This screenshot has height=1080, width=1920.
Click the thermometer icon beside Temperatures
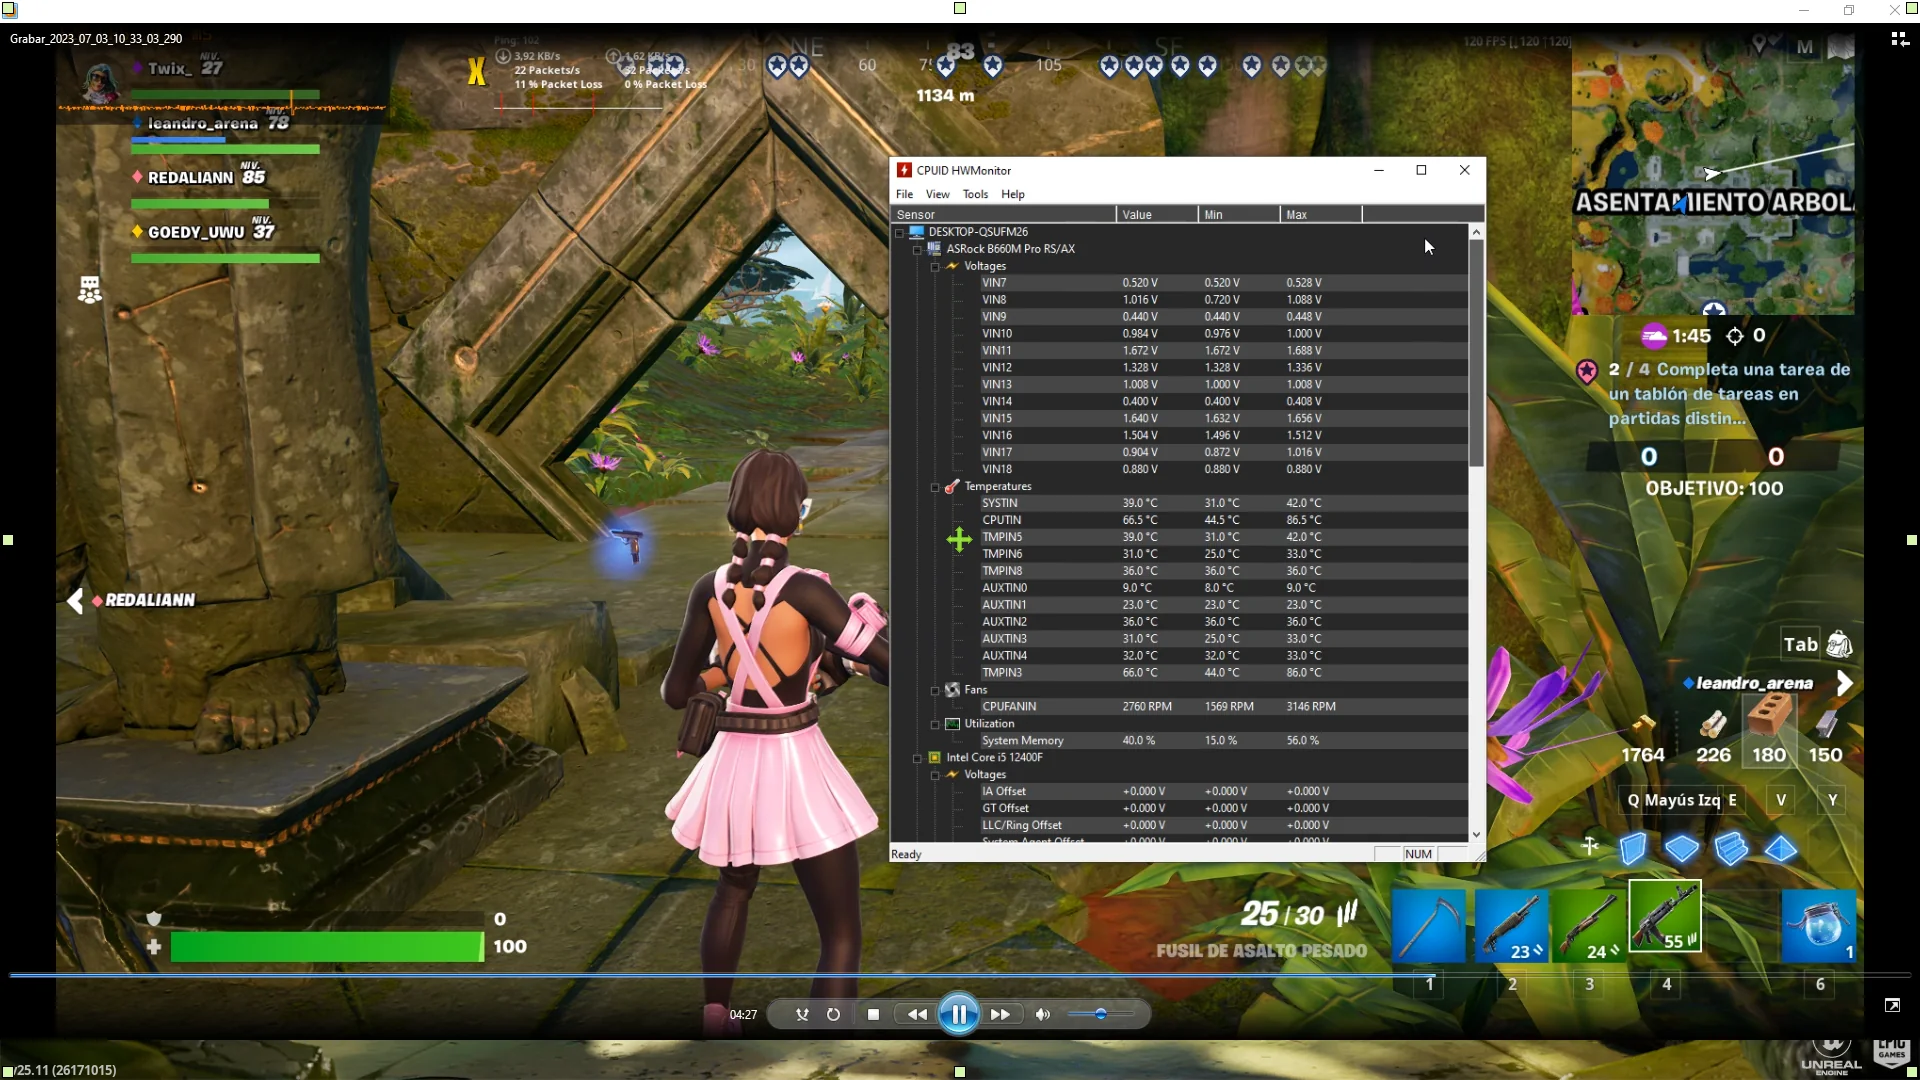(952, 487)
